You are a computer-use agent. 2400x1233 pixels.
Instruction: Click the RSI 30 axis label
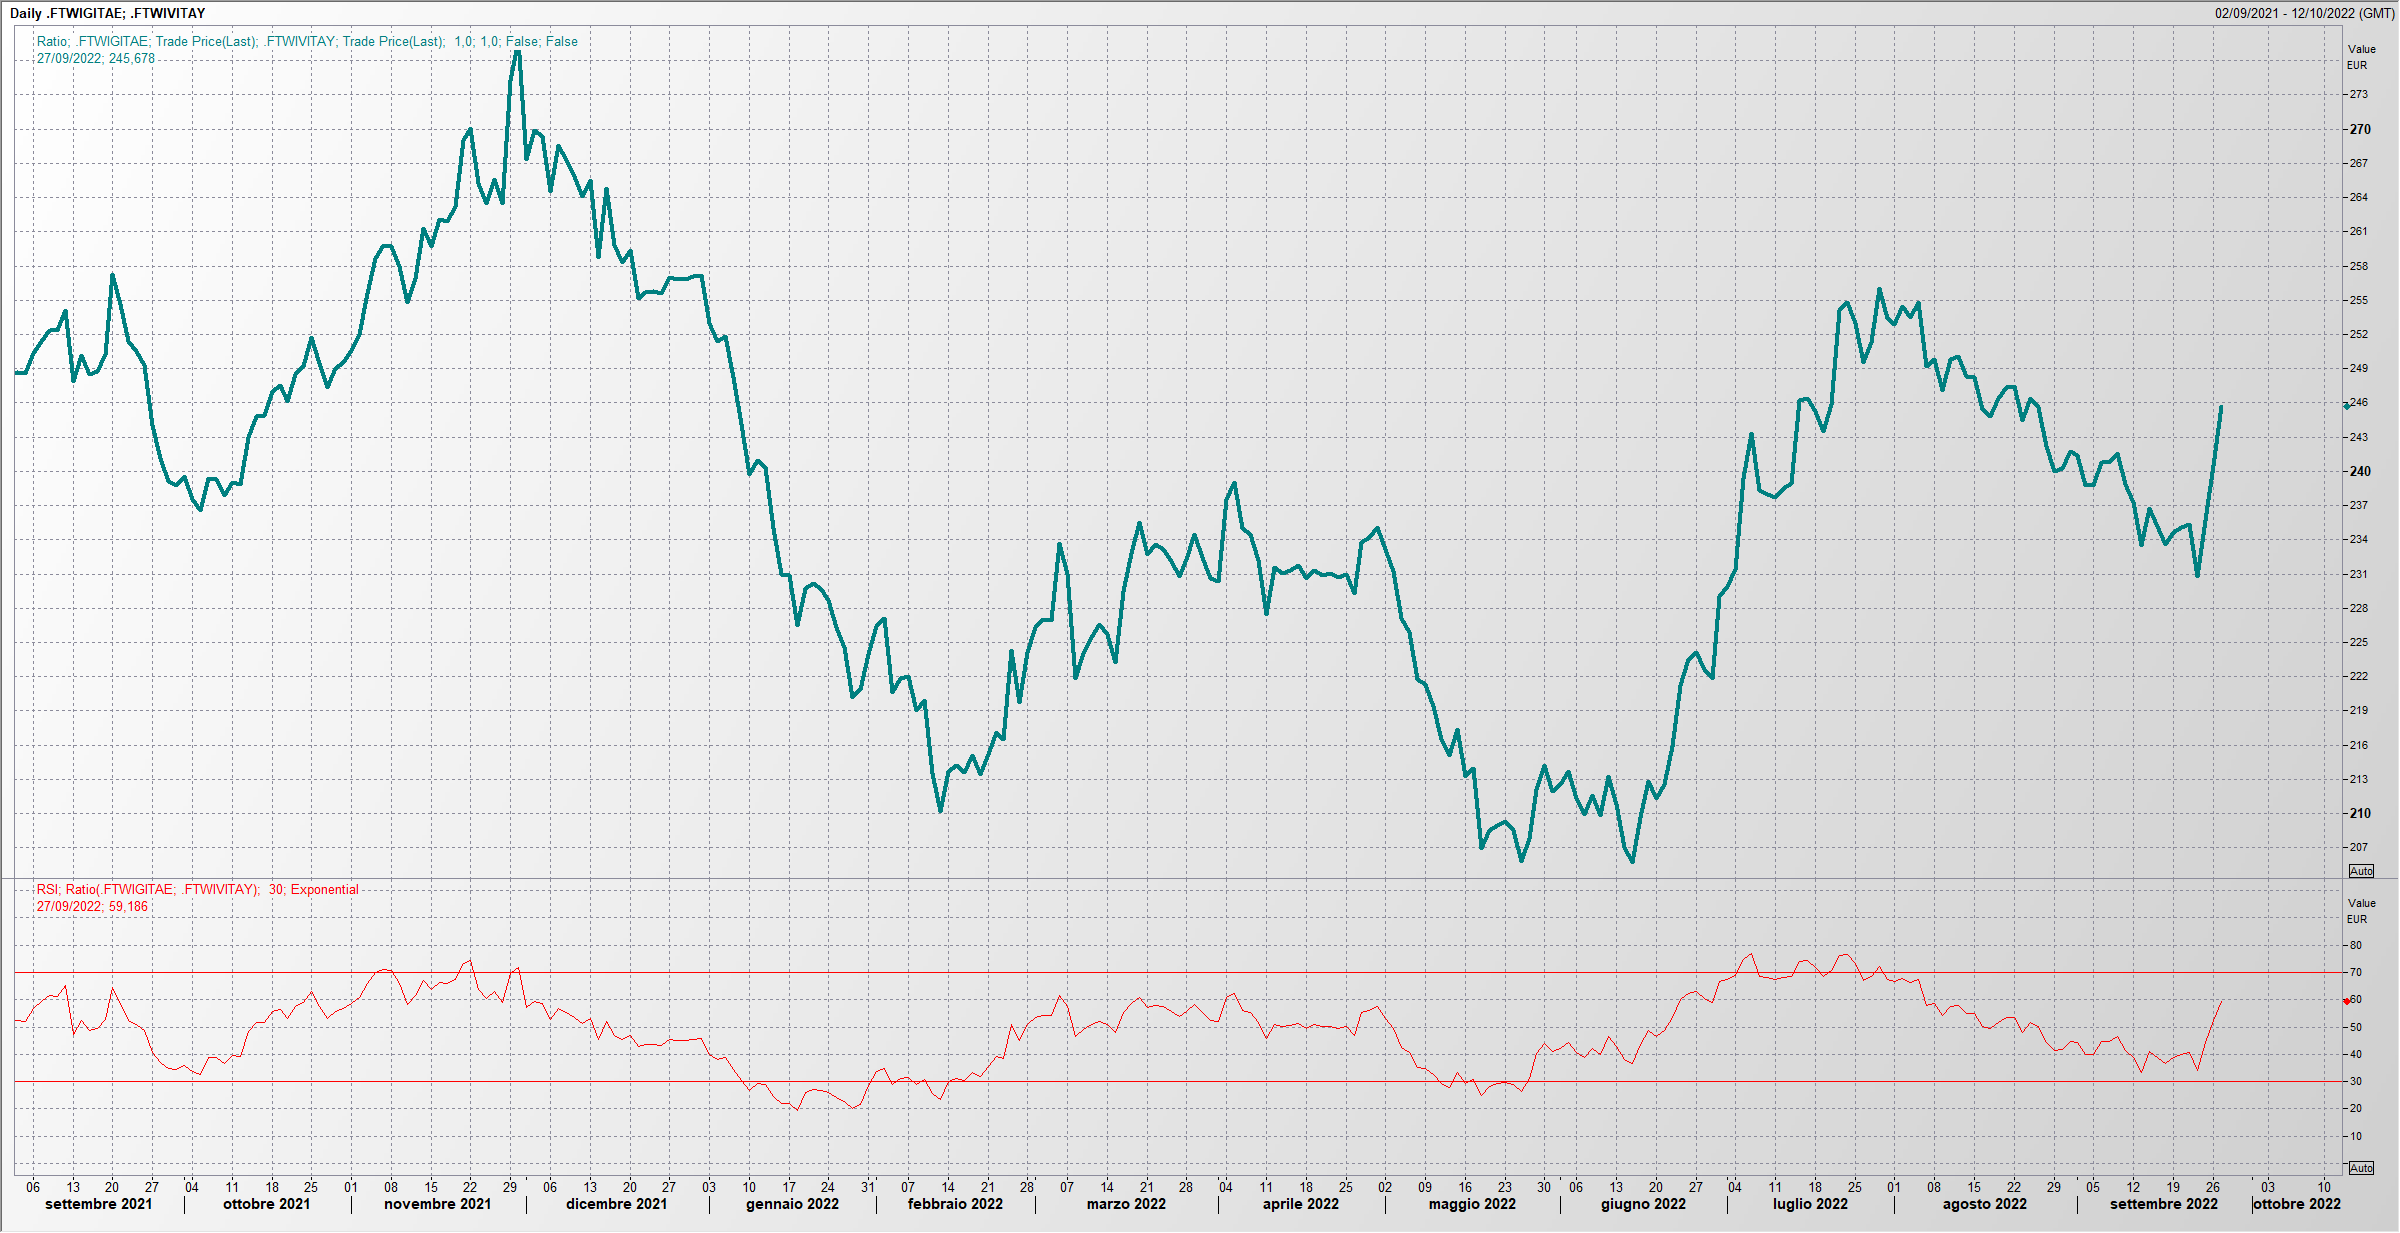tap(2356, 1081)
